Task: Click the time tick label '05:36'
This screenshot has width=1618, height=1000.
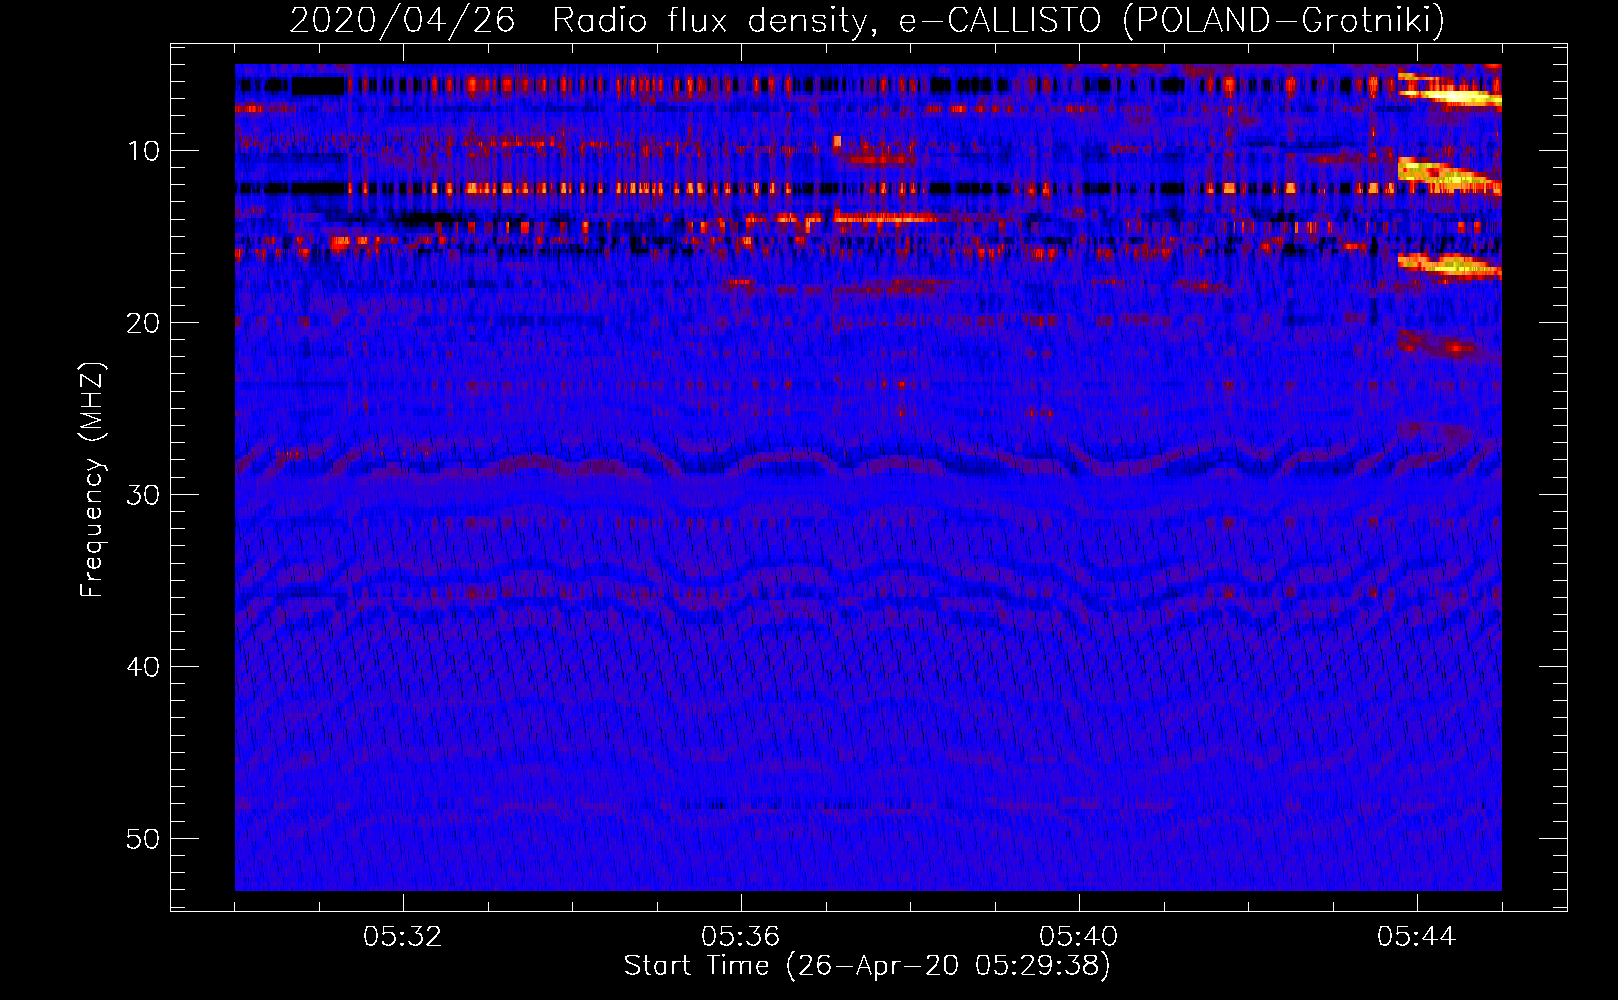Action: 740,937
